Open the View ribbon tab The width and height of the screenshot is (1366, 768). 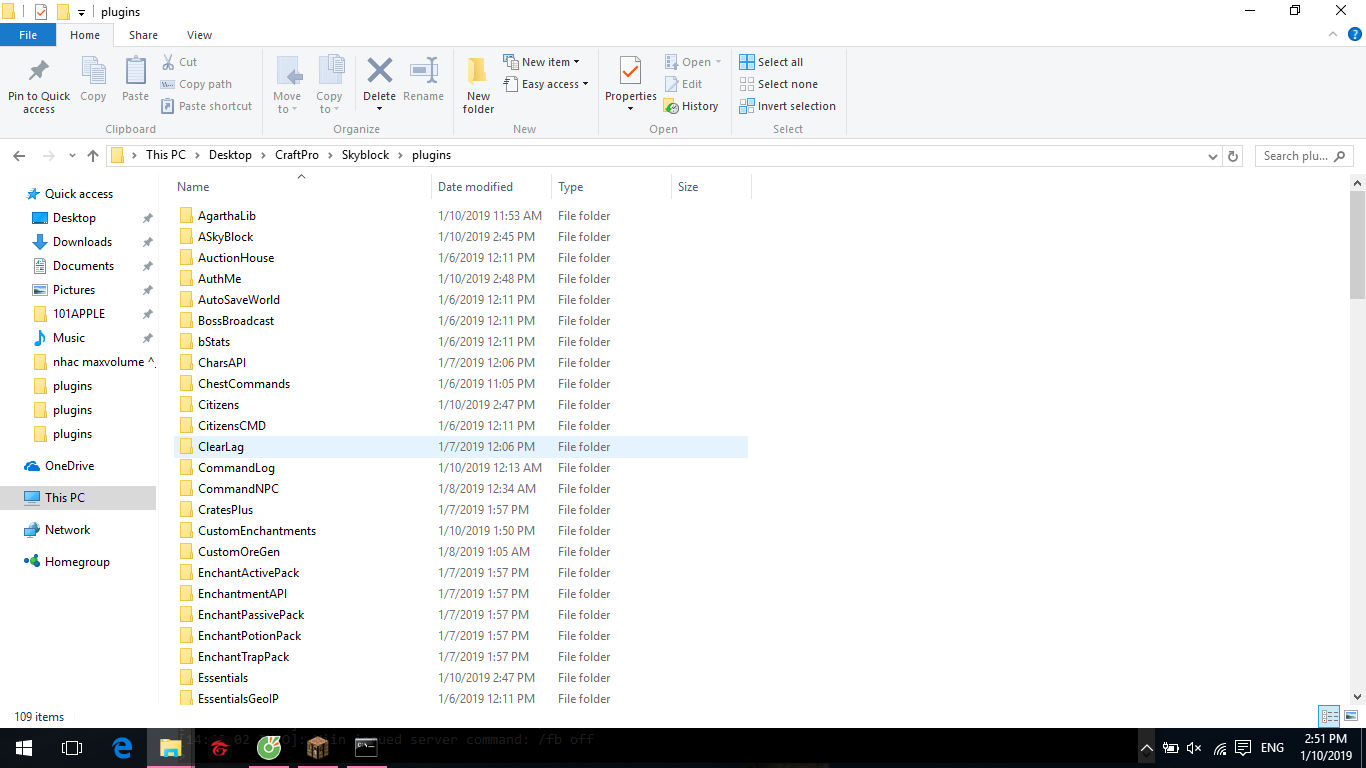coord(199,35)
